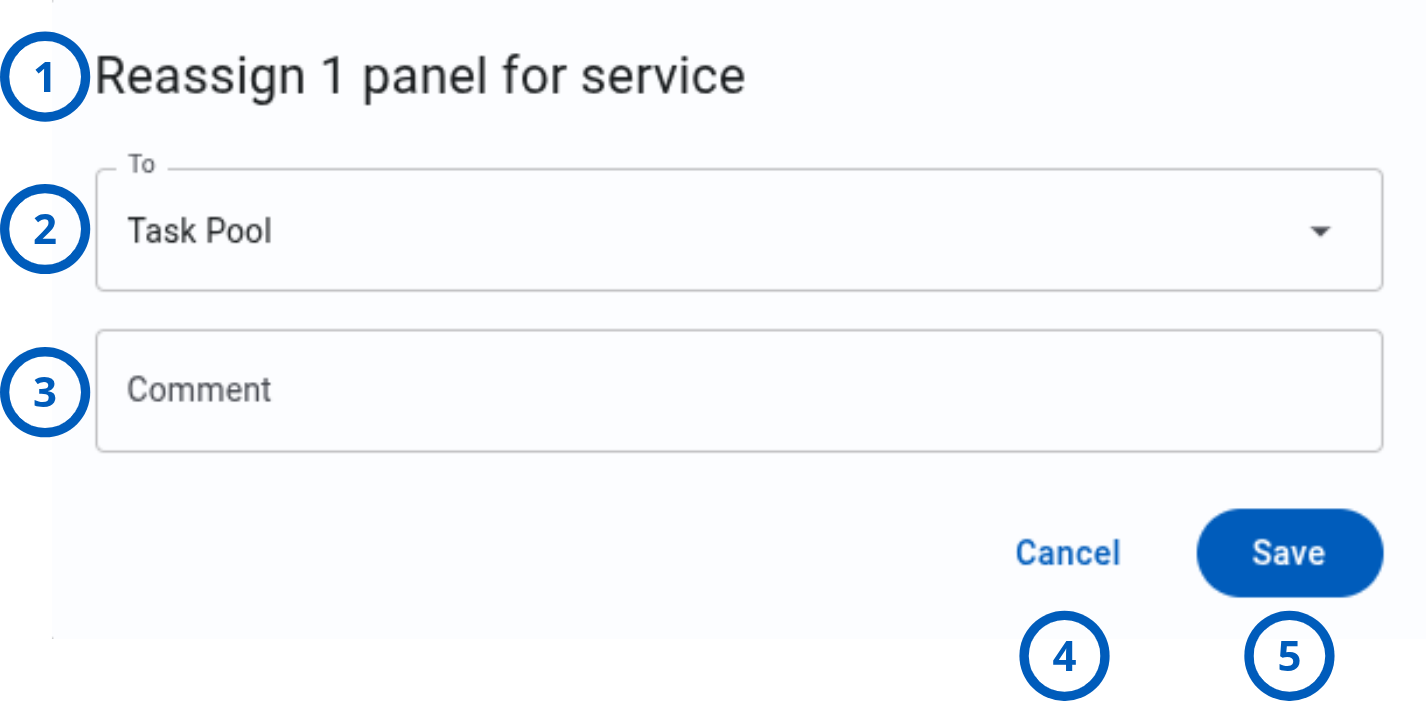
Task: Click the numbered callout 4 circle
Action: [x=1065, y=657]
